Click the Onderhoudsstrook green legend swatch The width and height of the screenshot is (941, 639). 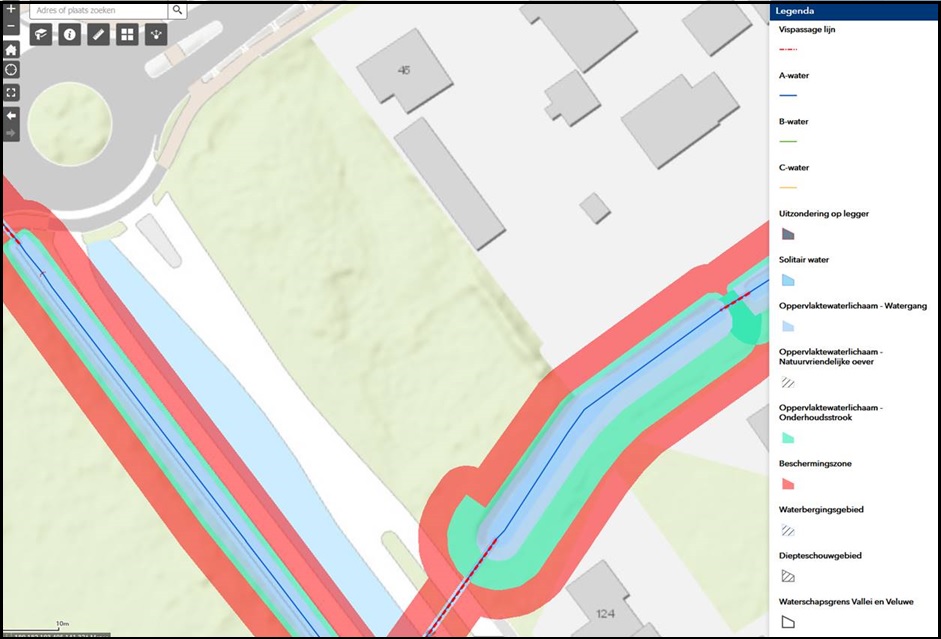tap(788, 438)
